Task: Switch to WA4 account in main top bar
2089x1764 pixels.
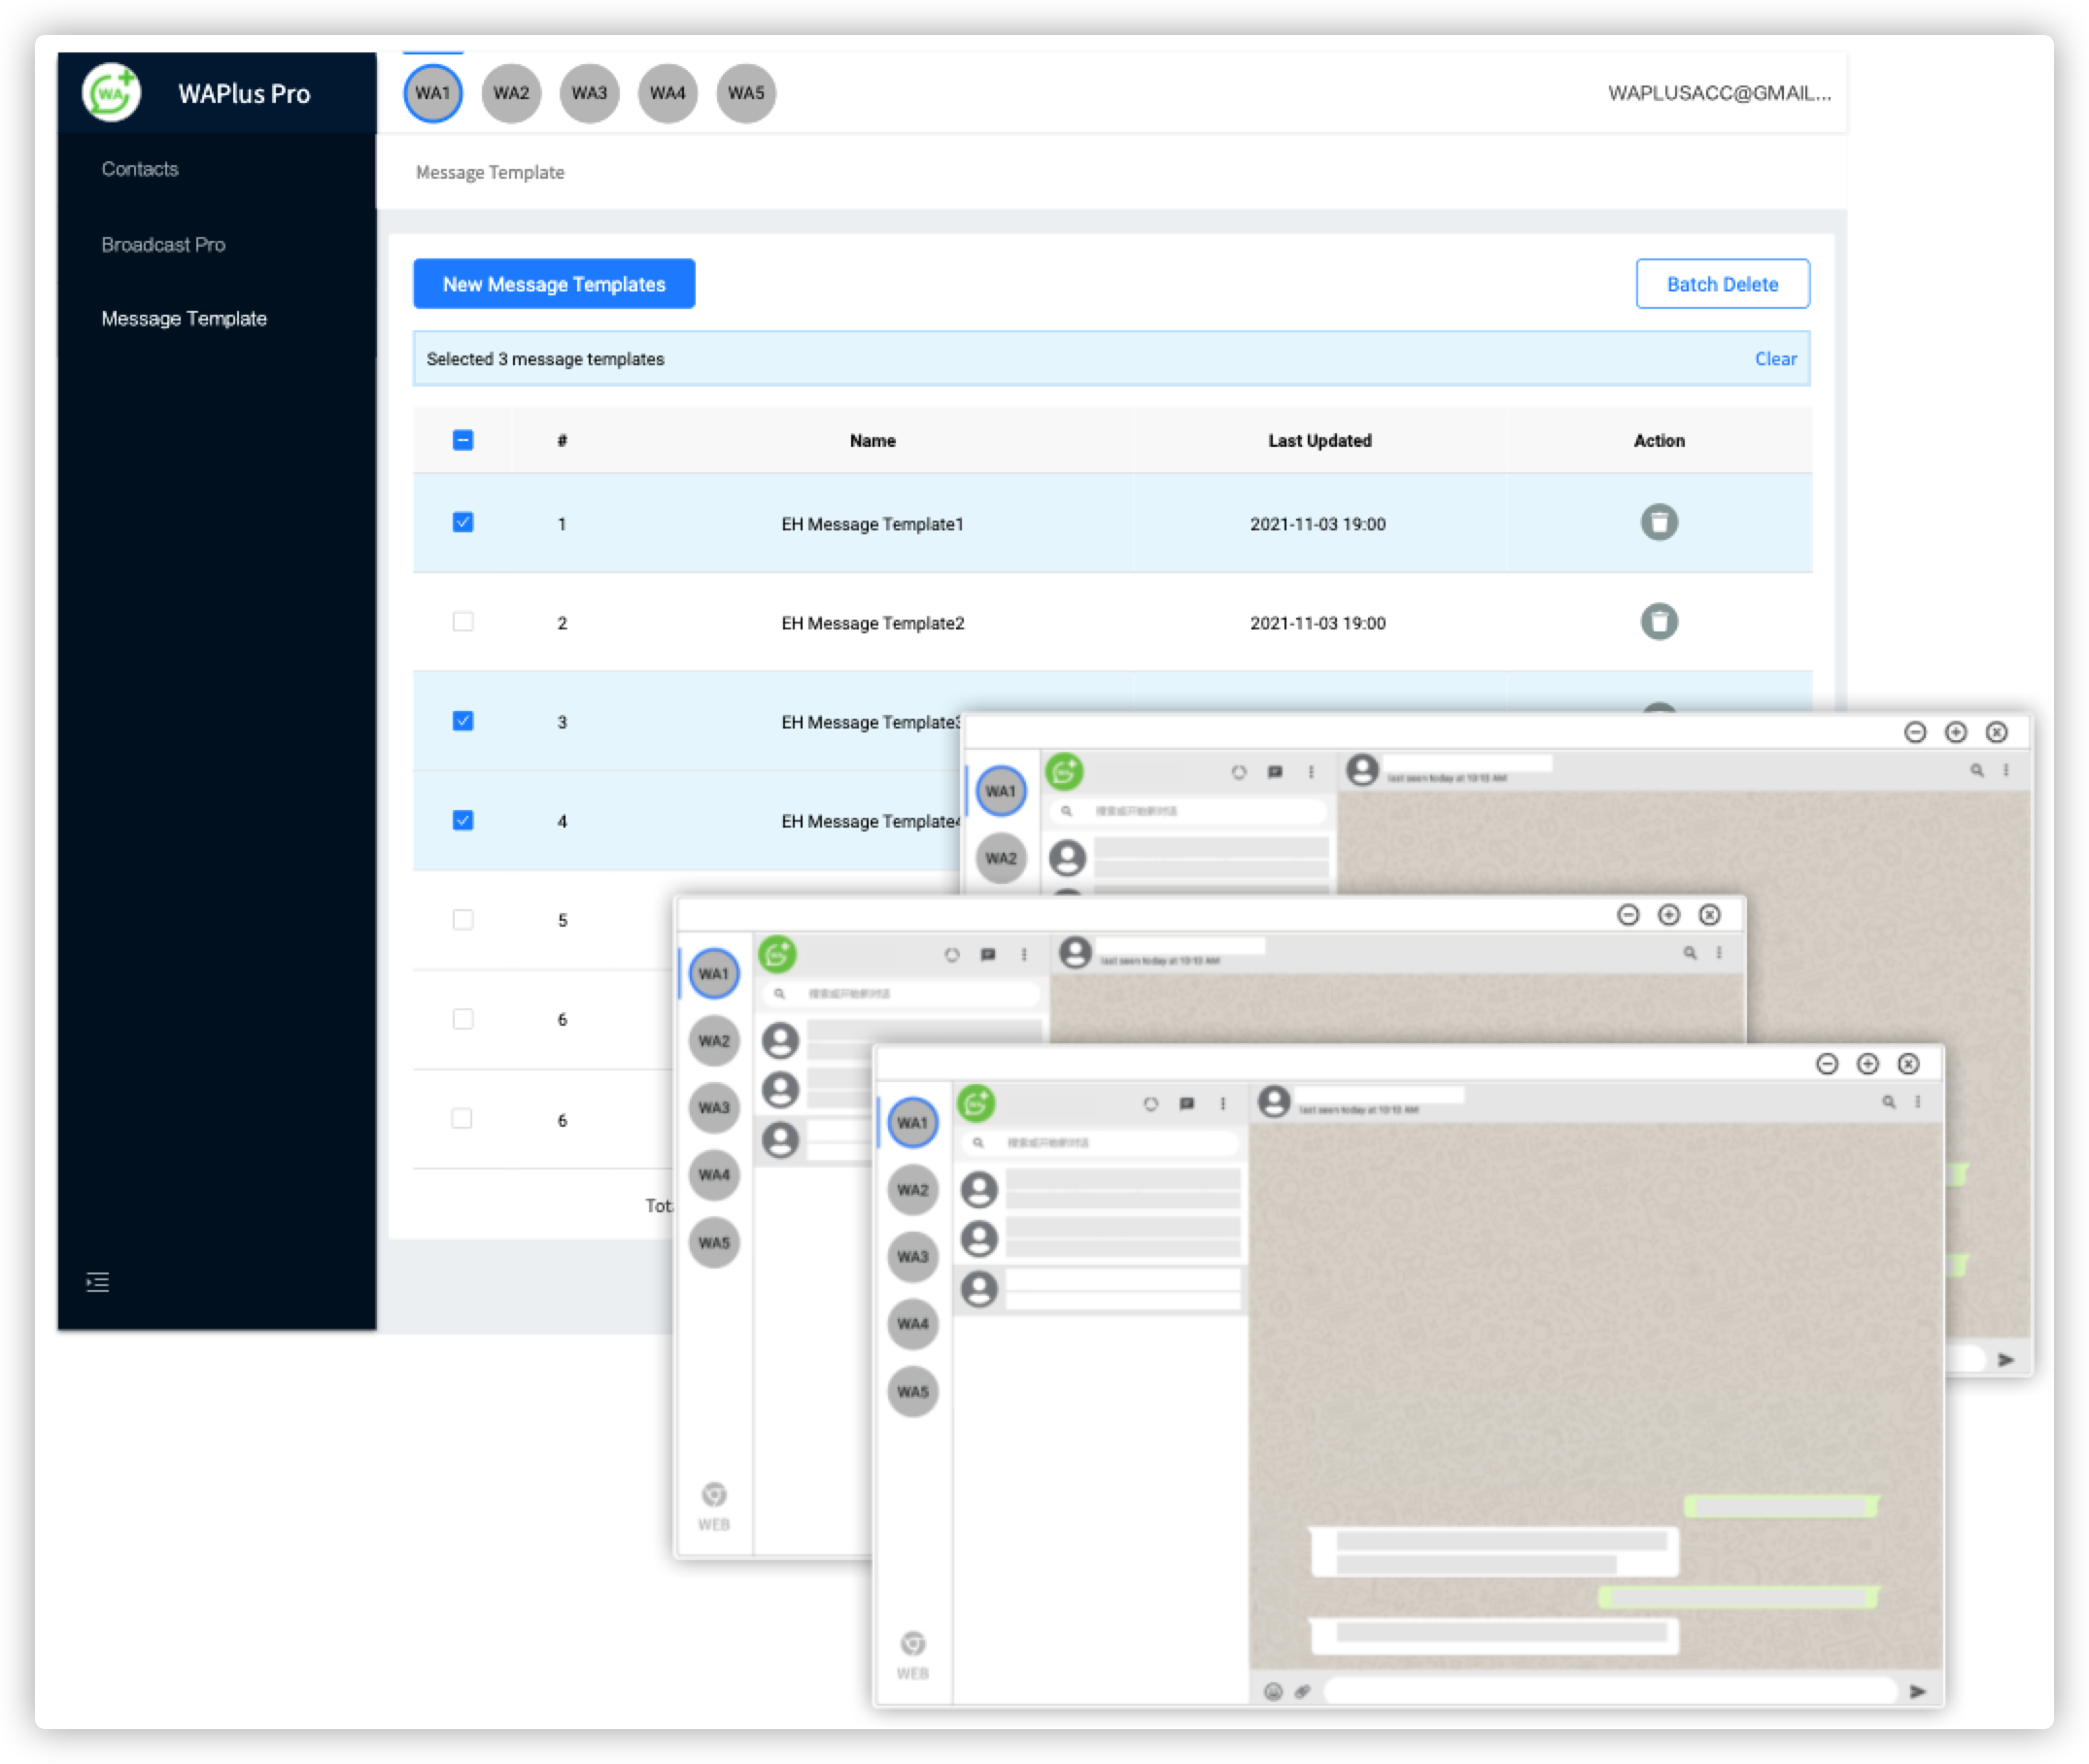Action: (667, 93)
